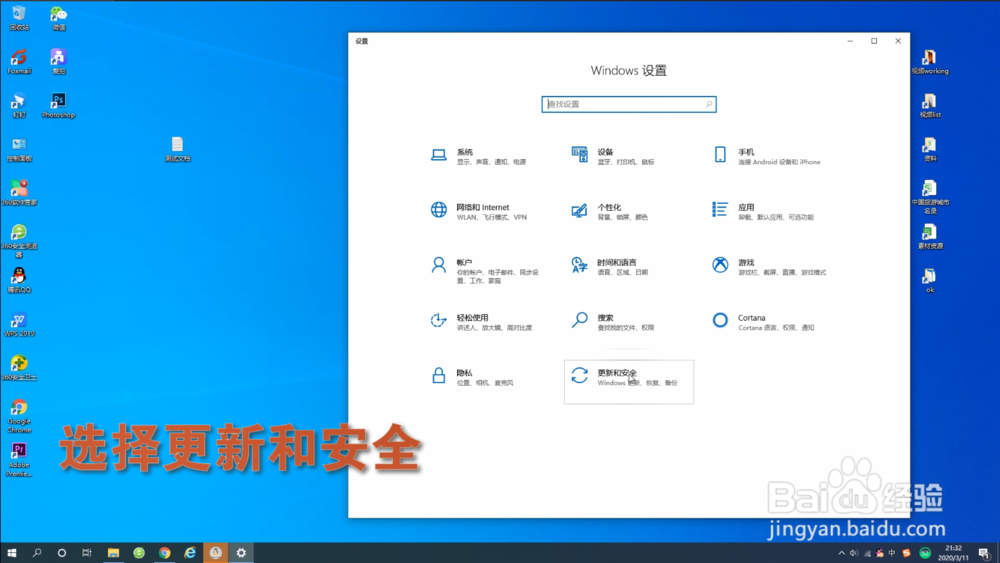Open Chrome from the taskbar
The height and width of the screenshot is (563, 1000).
point(165,553)
